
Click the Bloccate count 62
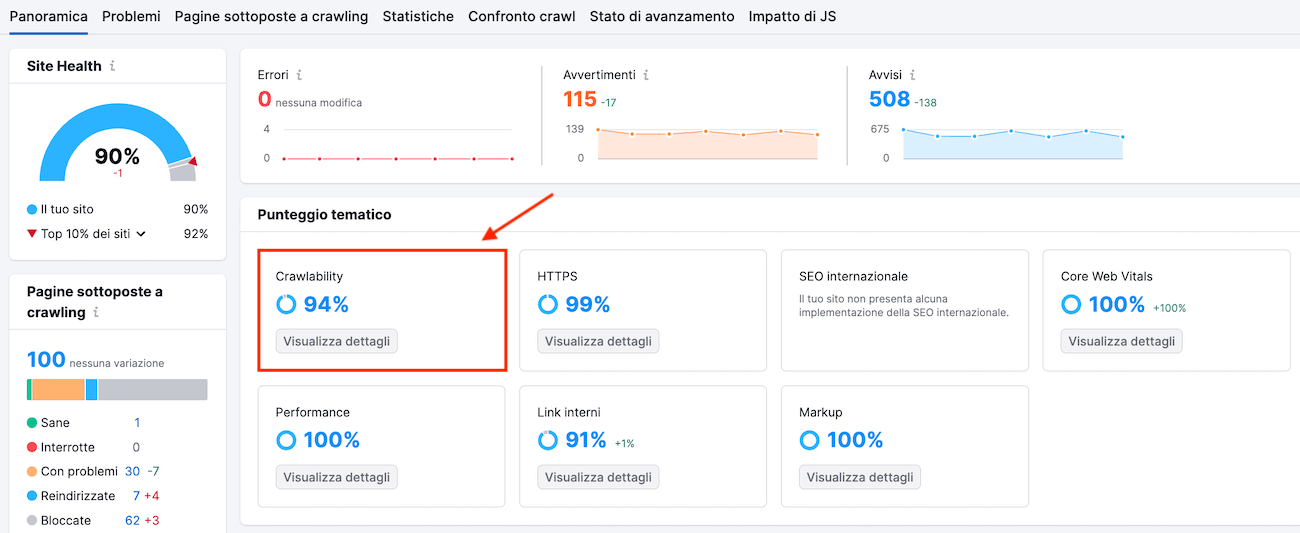(x=133, y=520)
